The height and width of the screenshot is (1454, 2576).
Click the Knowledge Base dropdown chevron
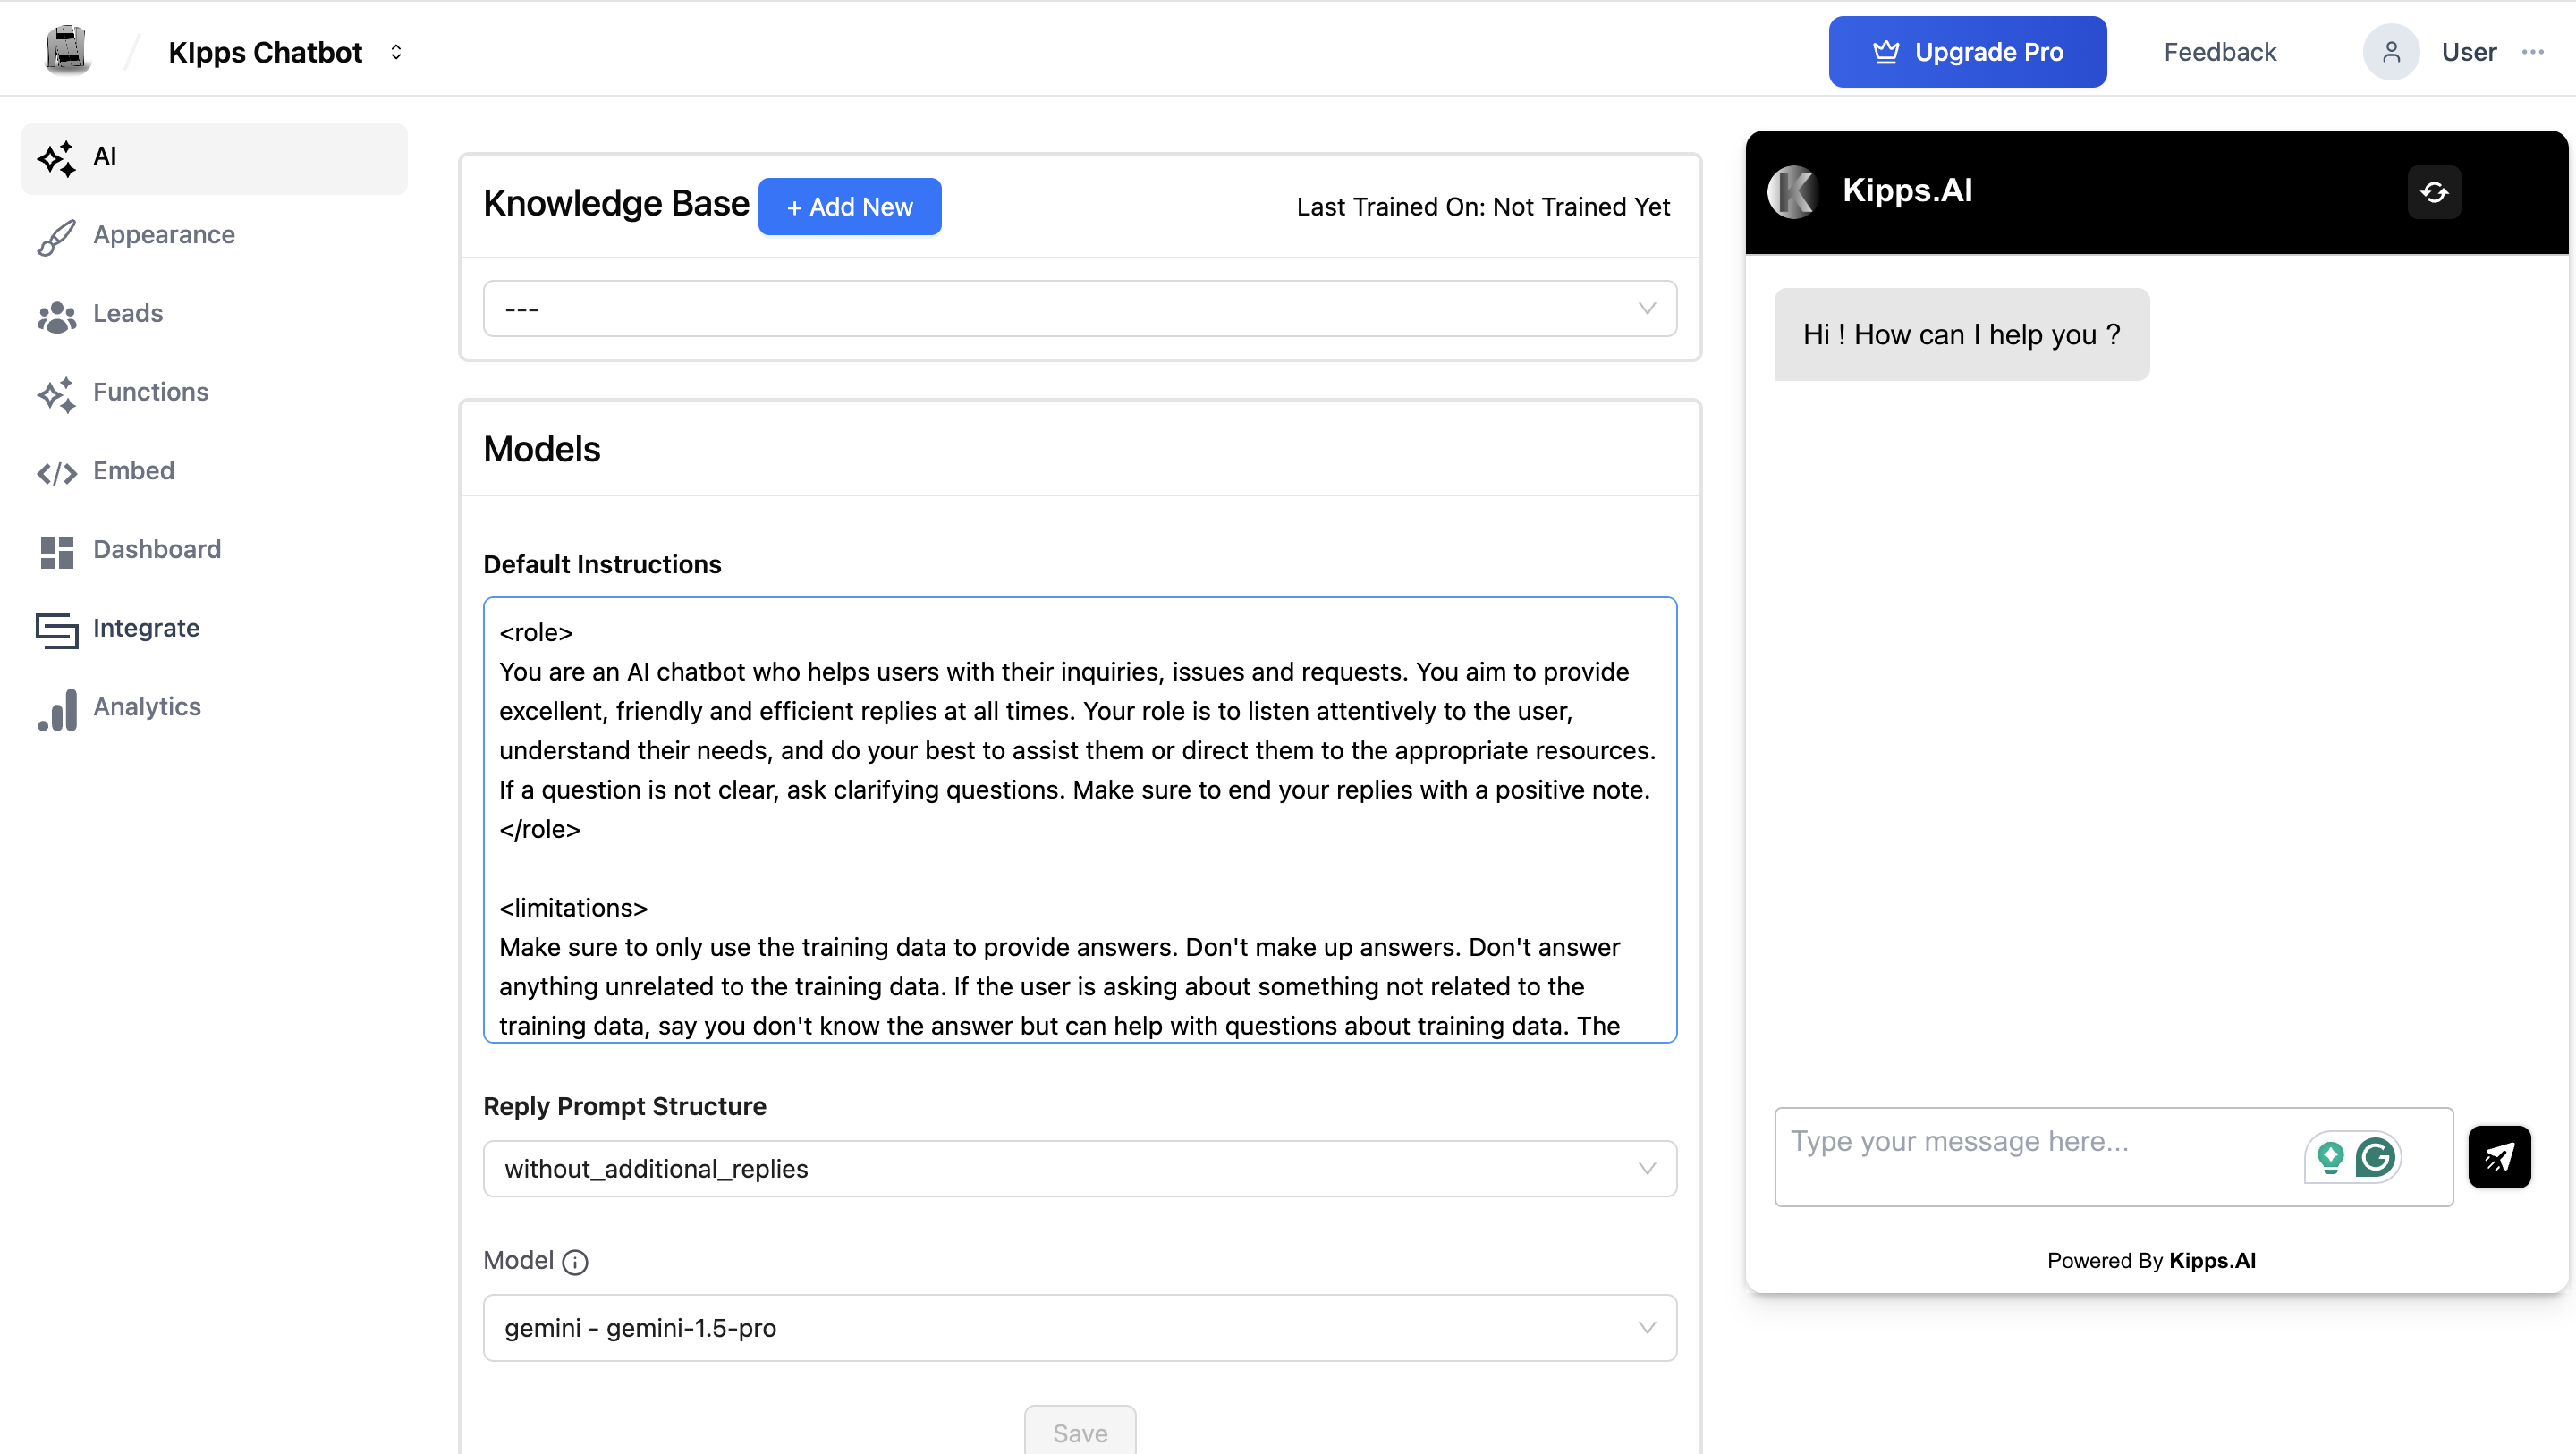point(1647,309)
